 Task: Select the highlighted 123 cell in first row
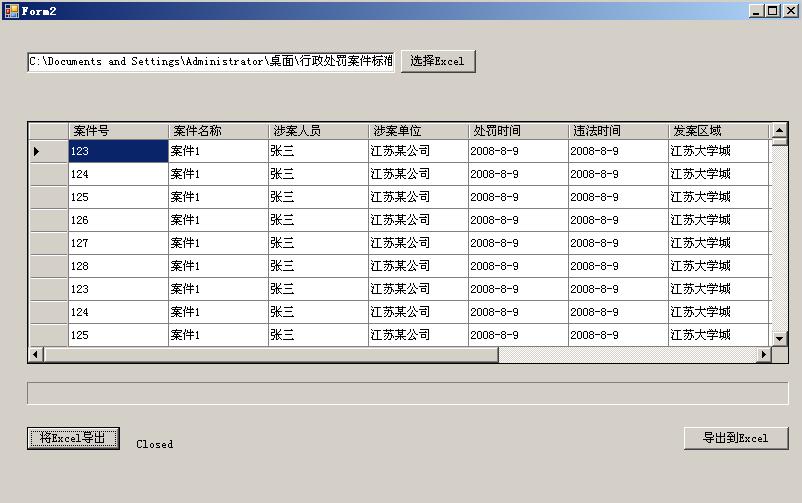pyautogui.click(x=118, y=151)
